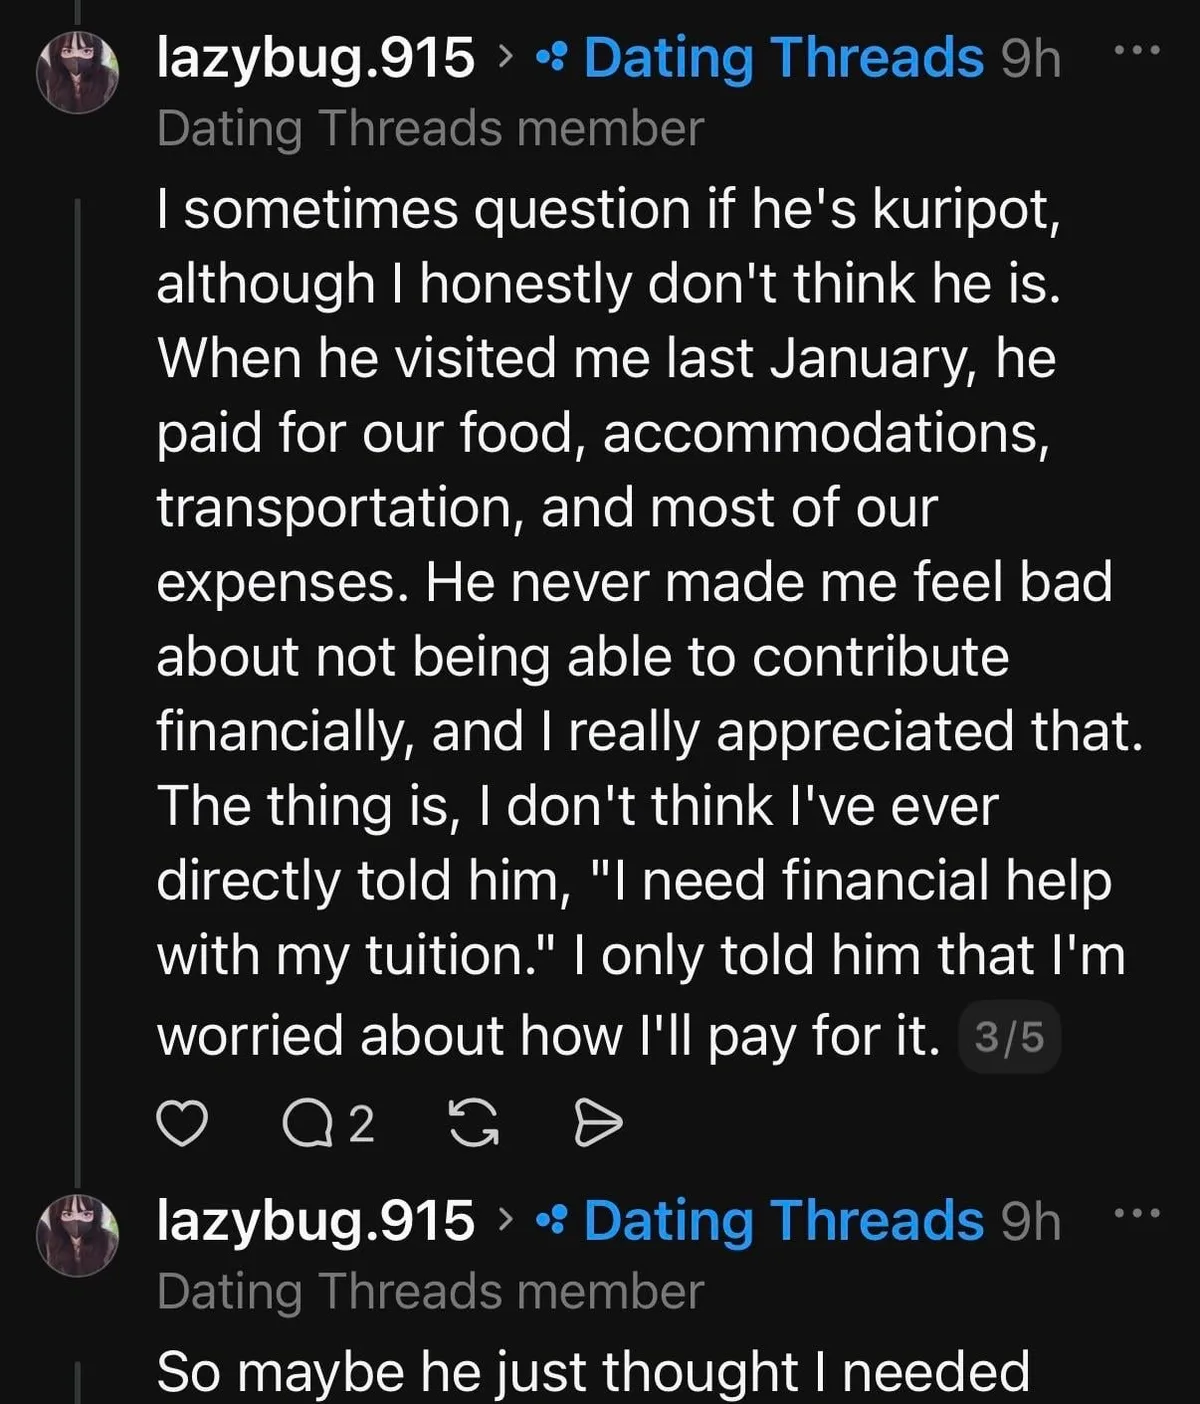1200x1404 pixels.
Task: Go to the Dating Threads community from the second post
Action: [784, 1221]
